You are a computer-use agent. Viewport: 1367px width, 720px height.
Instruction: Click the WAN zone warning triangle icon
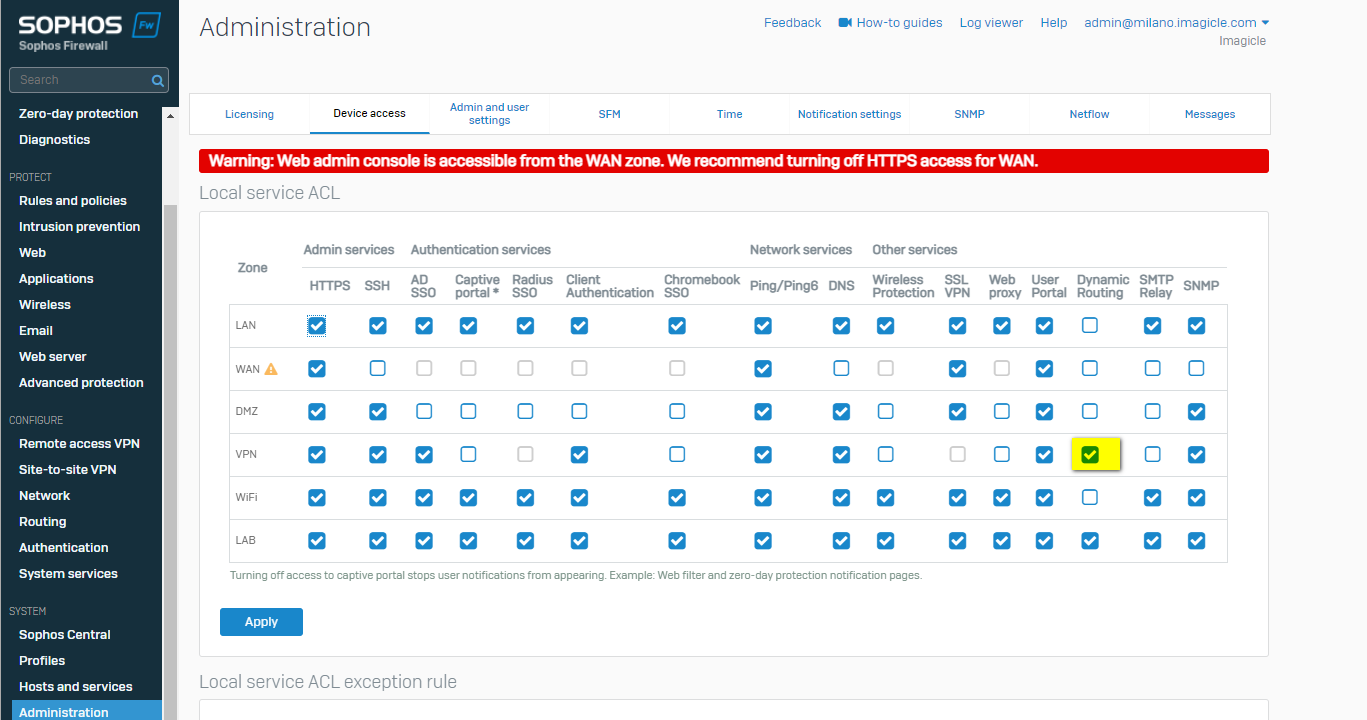[x=271, y=369]
